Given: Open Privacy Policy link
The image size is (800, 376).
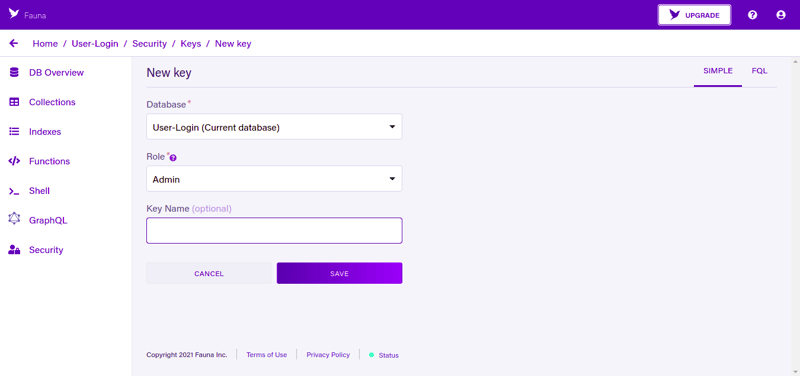Looking at the screenshot, I should click(328, 355).
